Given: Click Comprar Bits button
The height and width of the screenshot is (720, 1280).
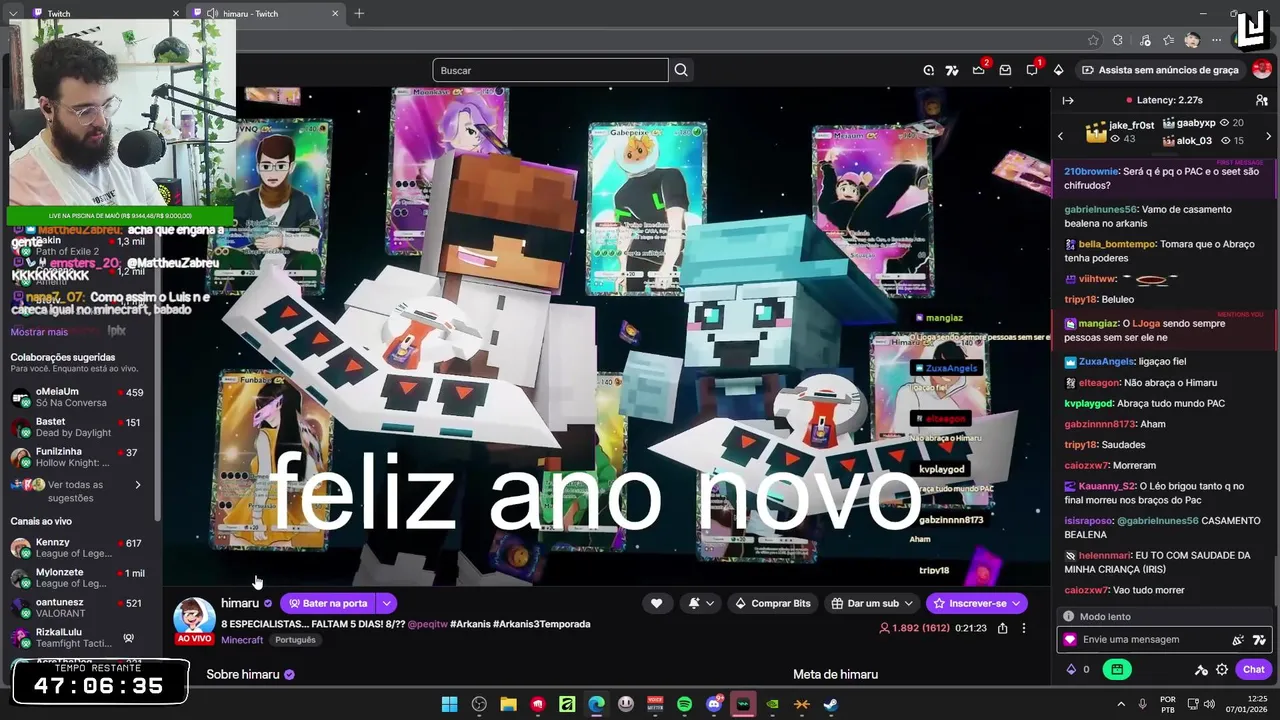Looking at the screenshot, I should pyautogui.click(x=772, y=603).
